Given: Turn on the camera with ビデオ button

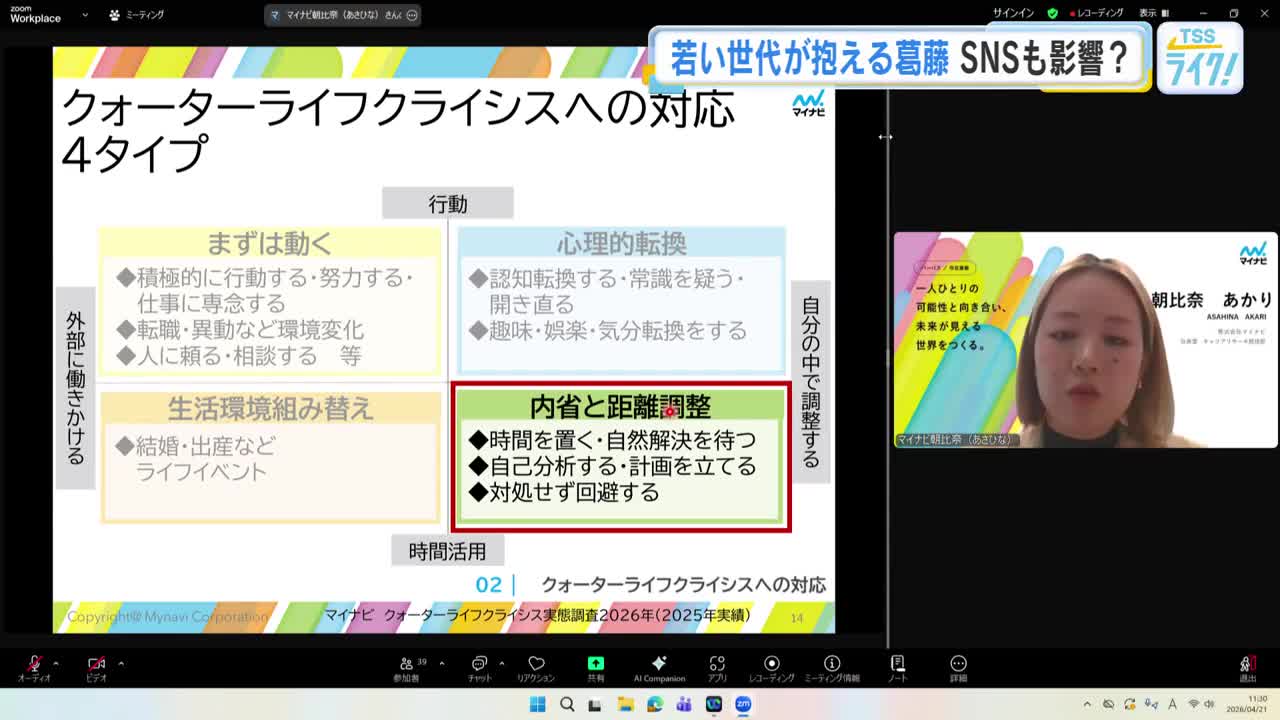Looking at the screenshot, I should click(96, 667).
